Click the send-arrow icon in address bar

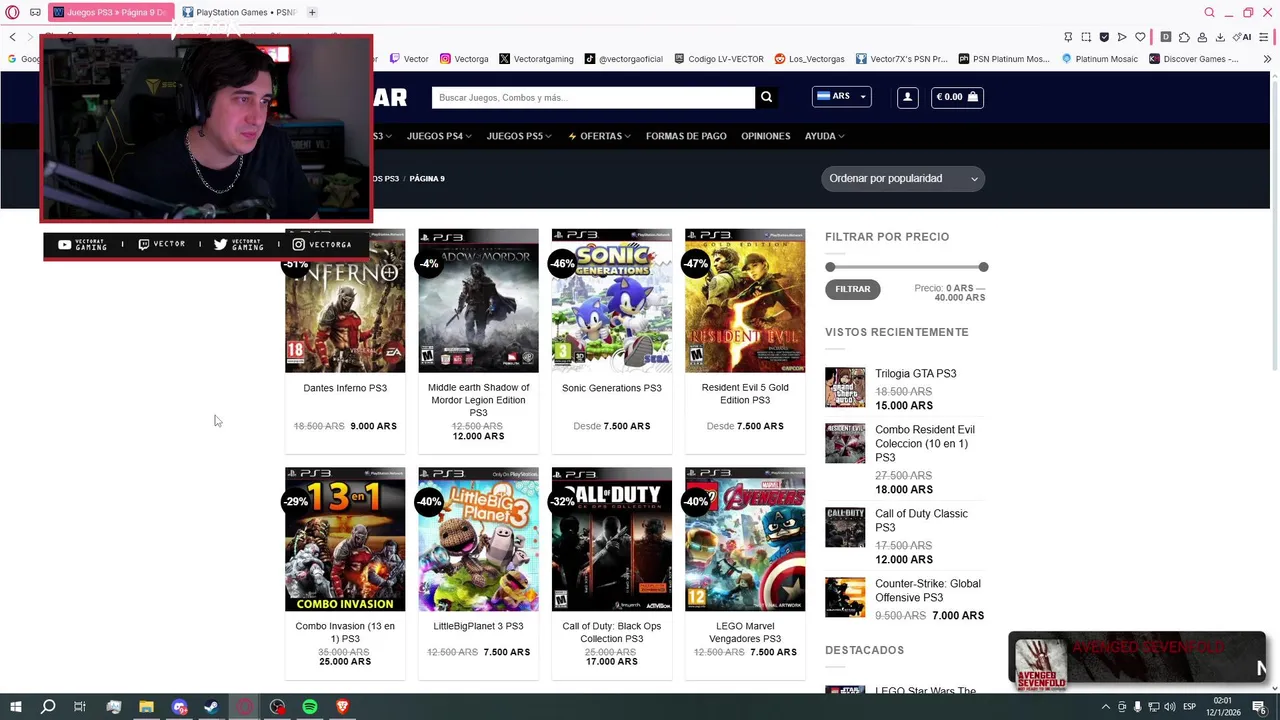click(x=1122, y=37)
